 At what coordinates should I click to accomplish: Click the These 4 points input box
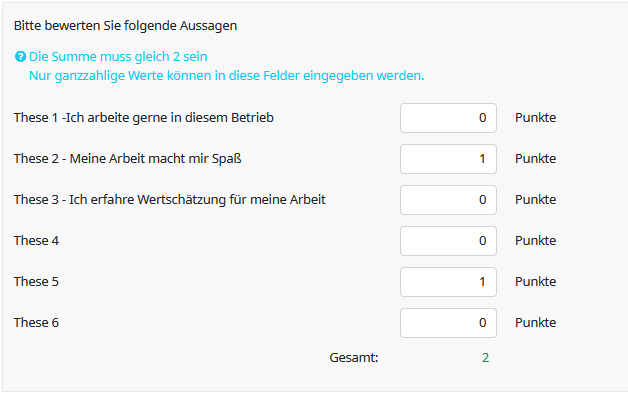(448, 241)
